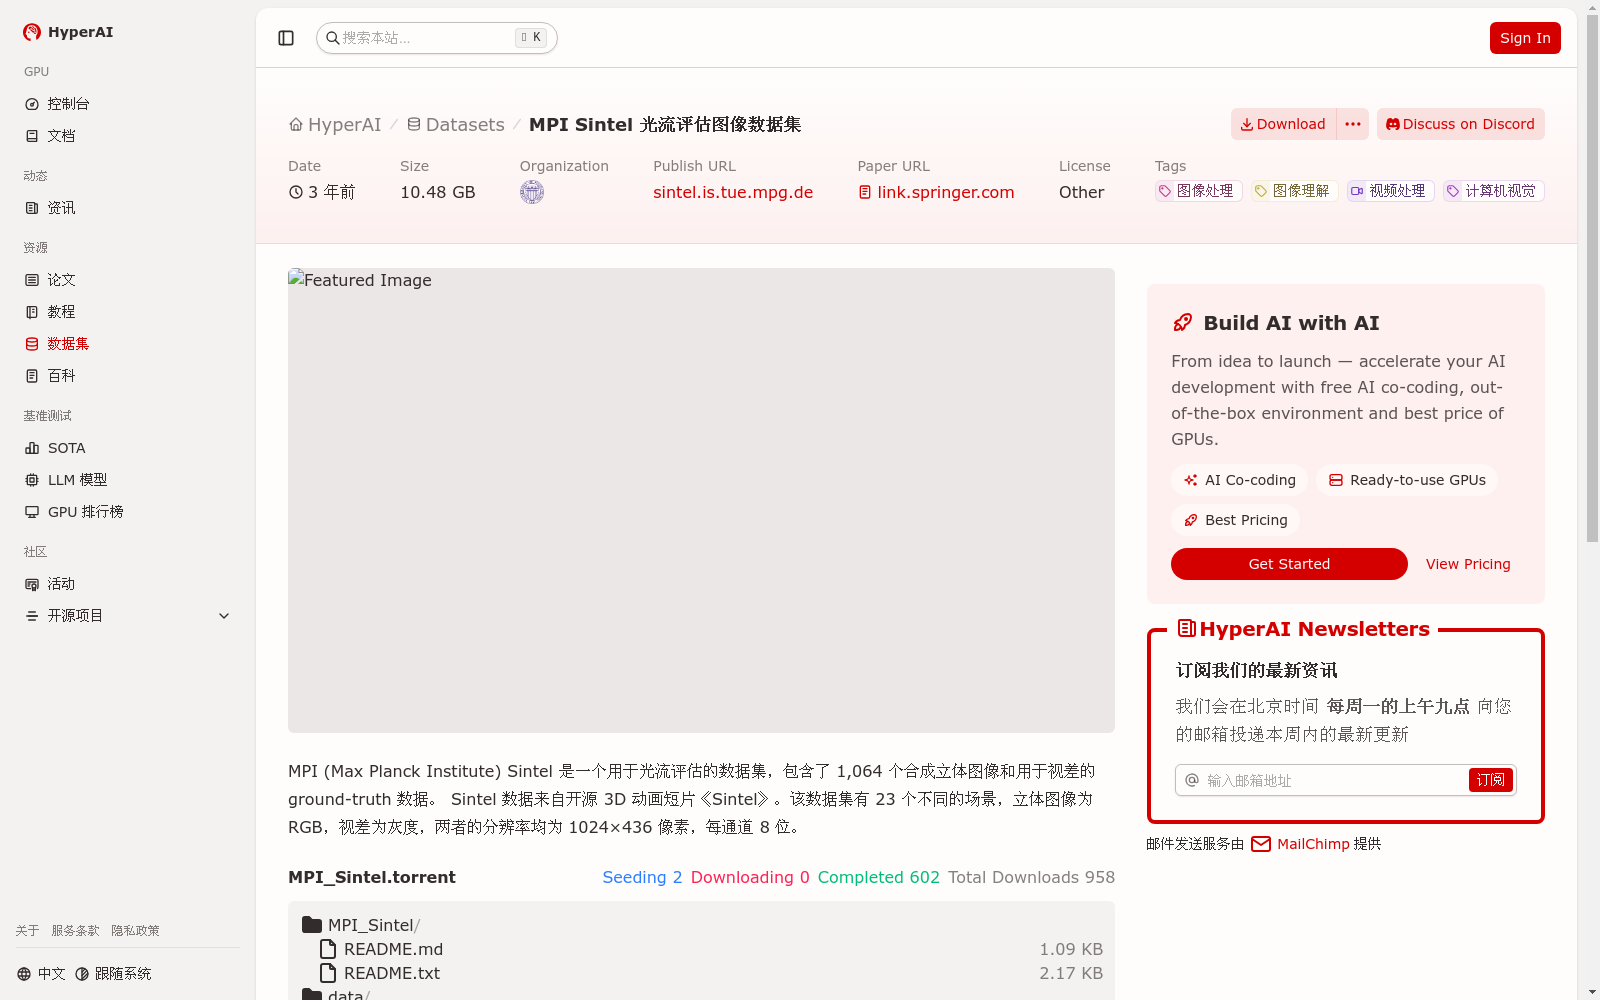Click the 隐私政策 footer link

click(x=135, y=931)
